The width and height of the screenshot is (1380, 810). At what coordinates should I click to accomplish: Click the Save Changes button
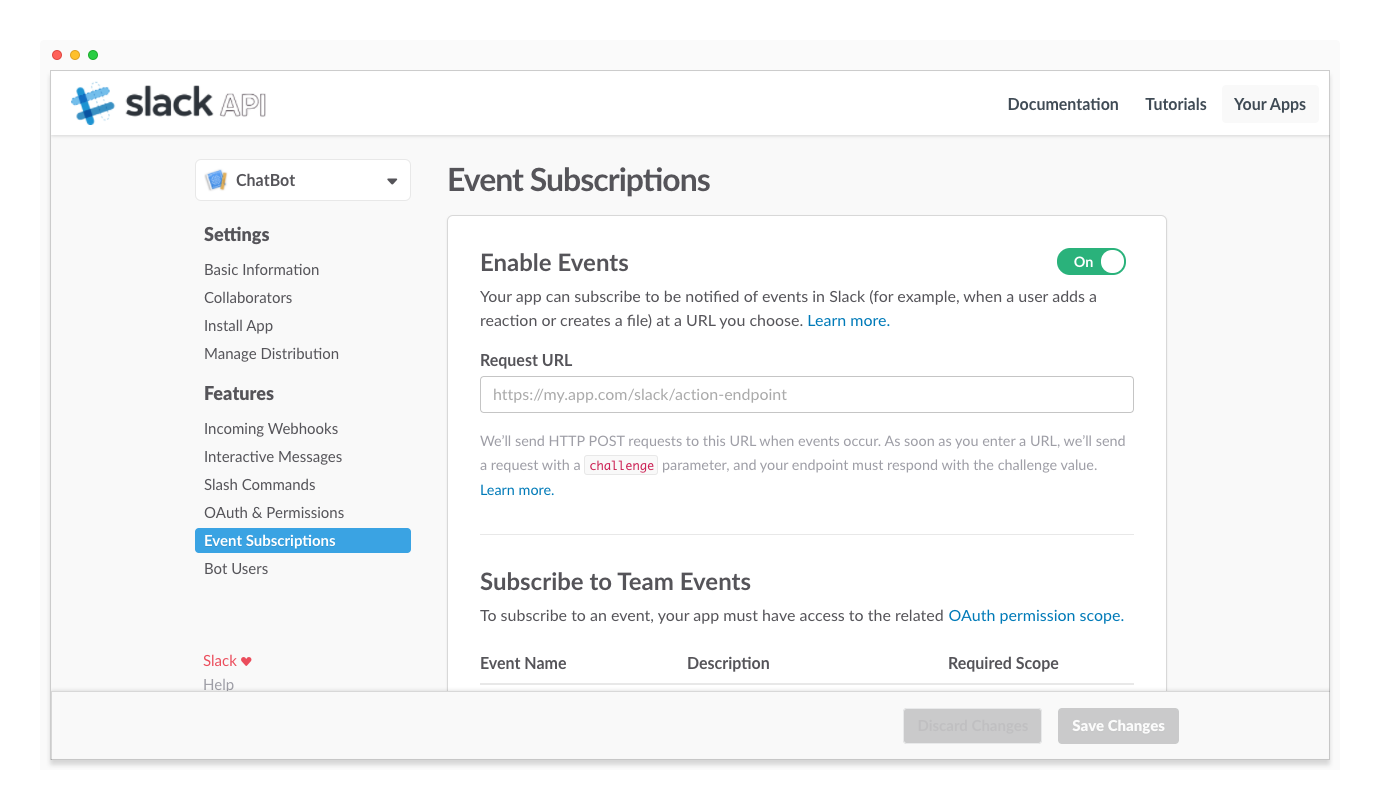tap(1118, 726)
